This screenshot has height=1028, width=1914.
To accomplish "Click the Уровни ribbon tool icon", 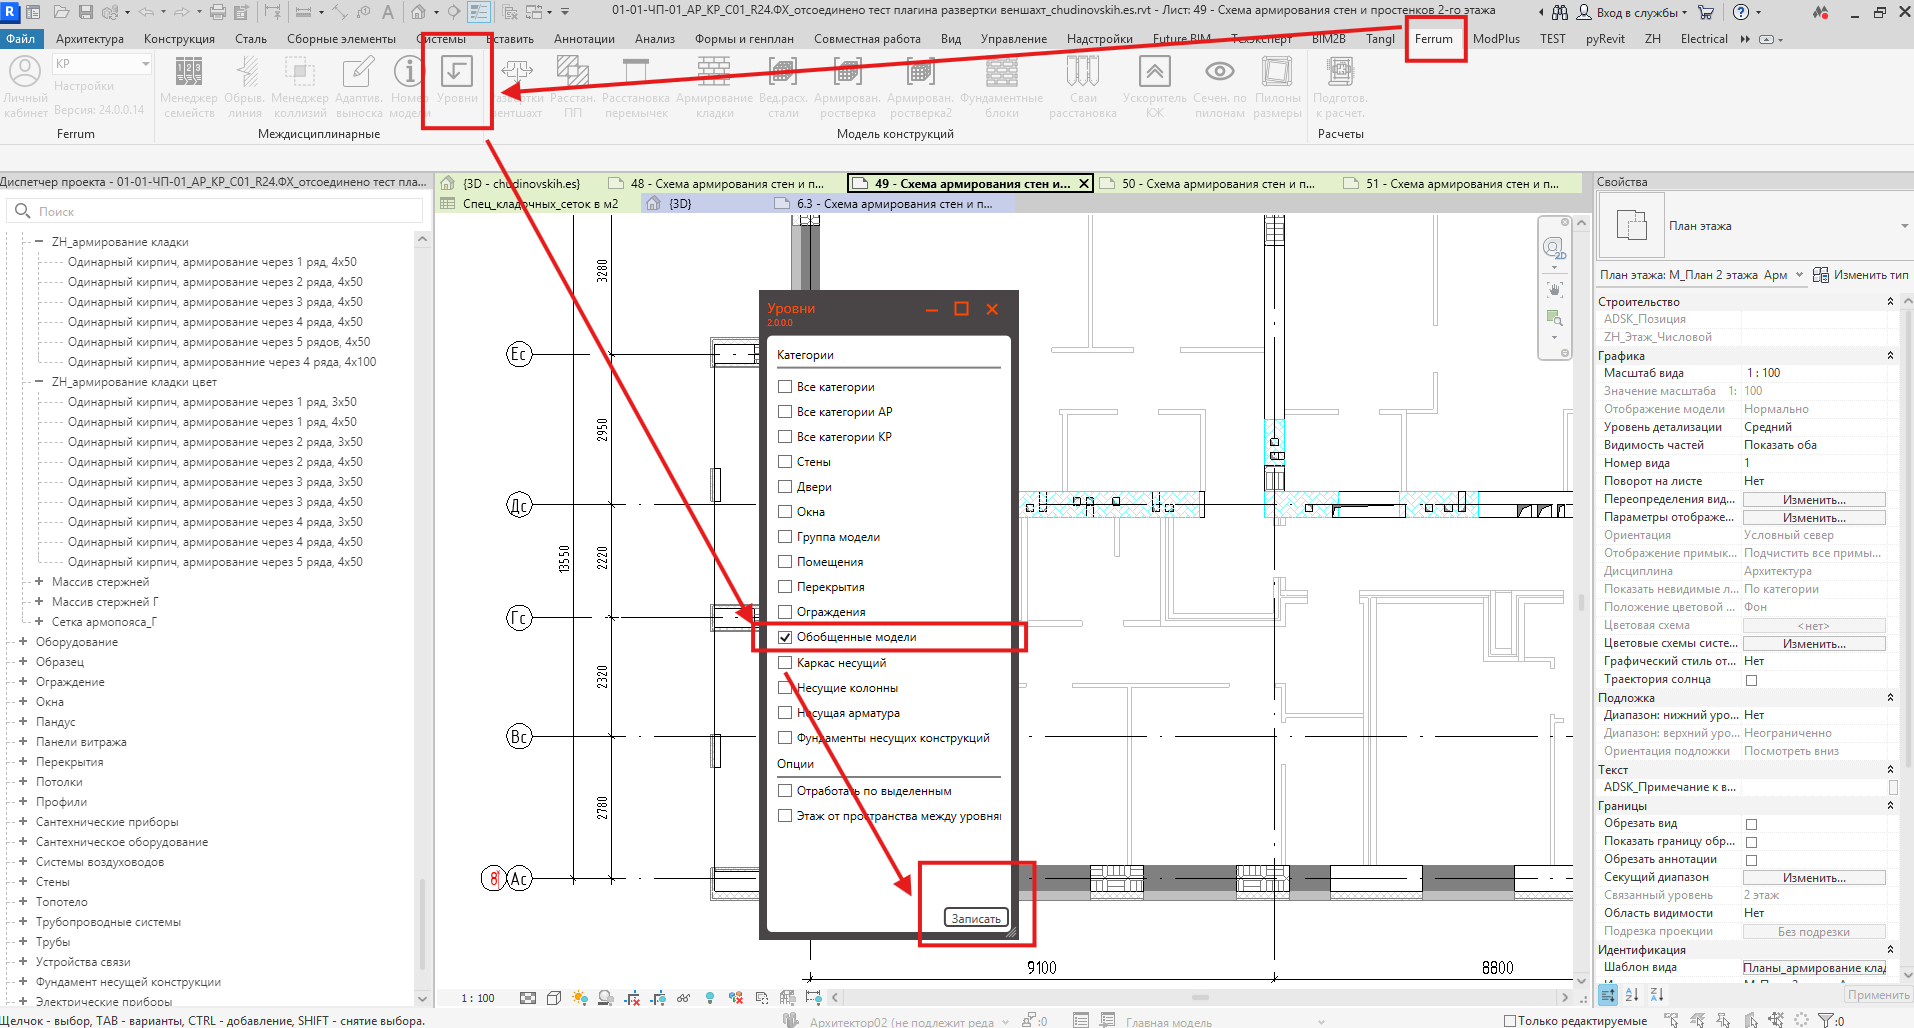I will 457,73.
